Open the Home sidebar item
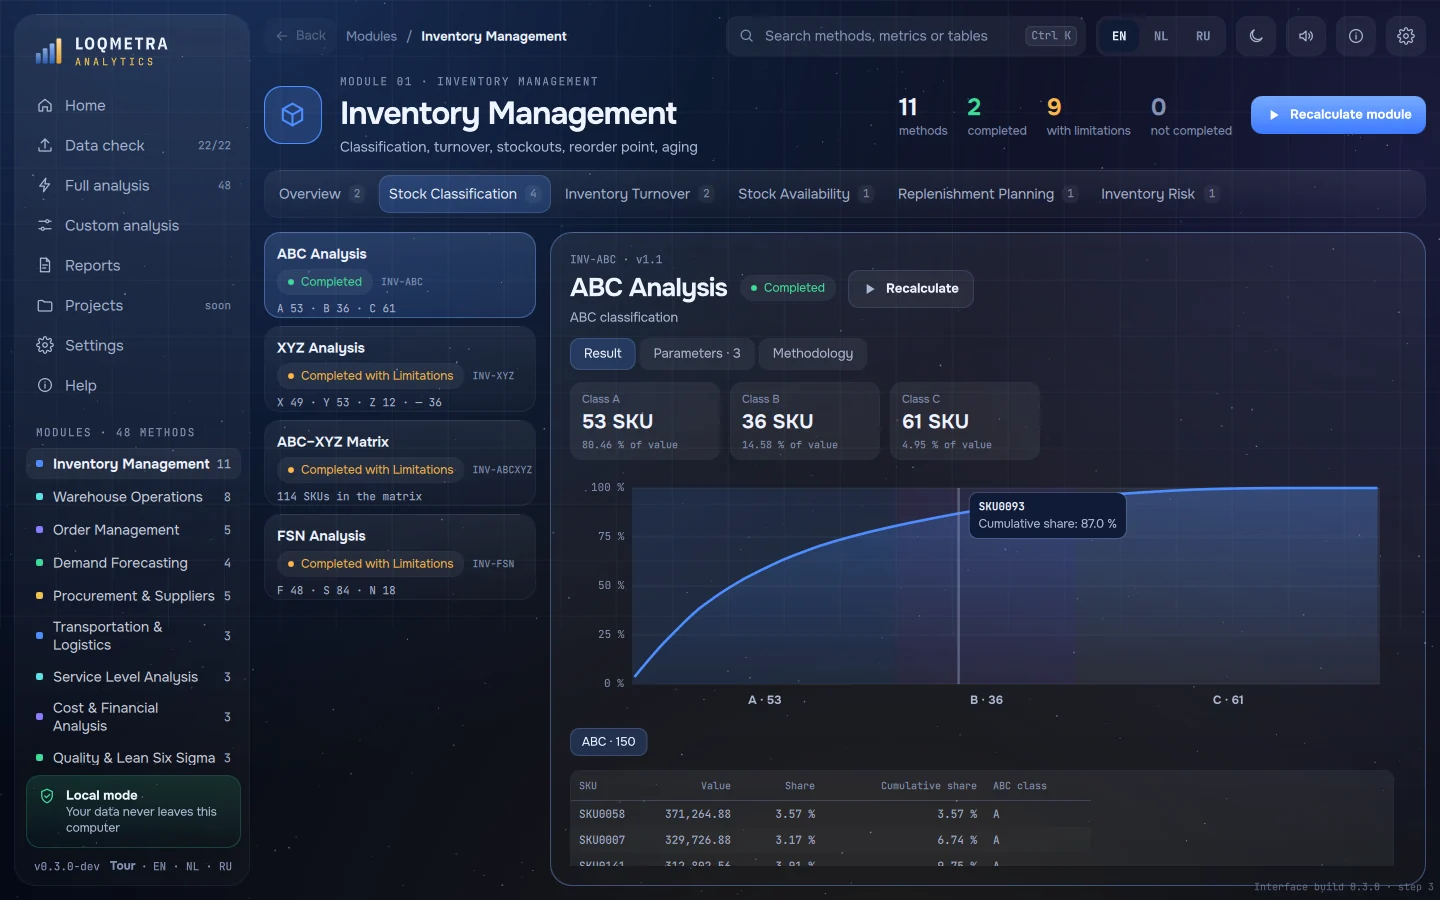The height and width of the screenshot is (900, 1440). (133, 105)
